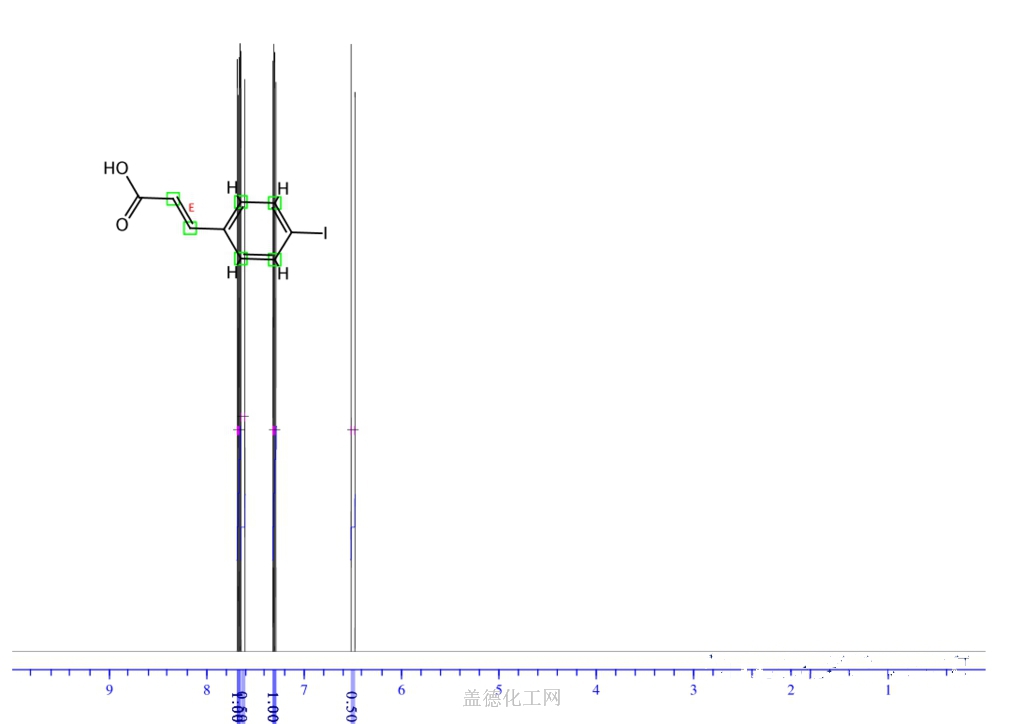Select the 0.50 integration label near 6.5 ppm
1024x724 pixels.
(351, 704)
